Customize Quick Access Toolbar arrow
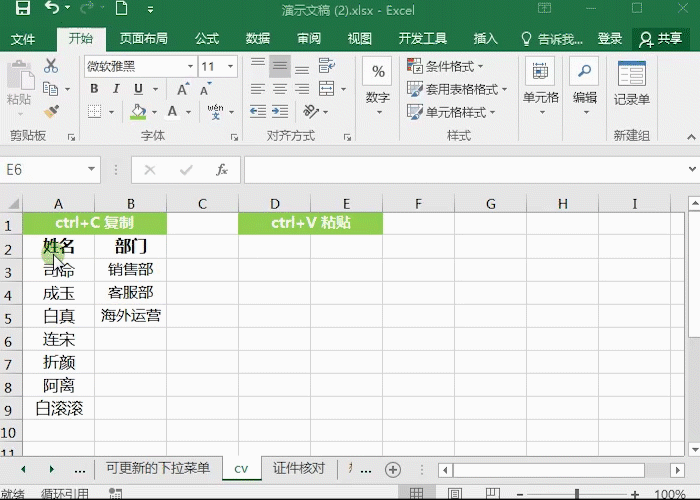 pos(150,9)
